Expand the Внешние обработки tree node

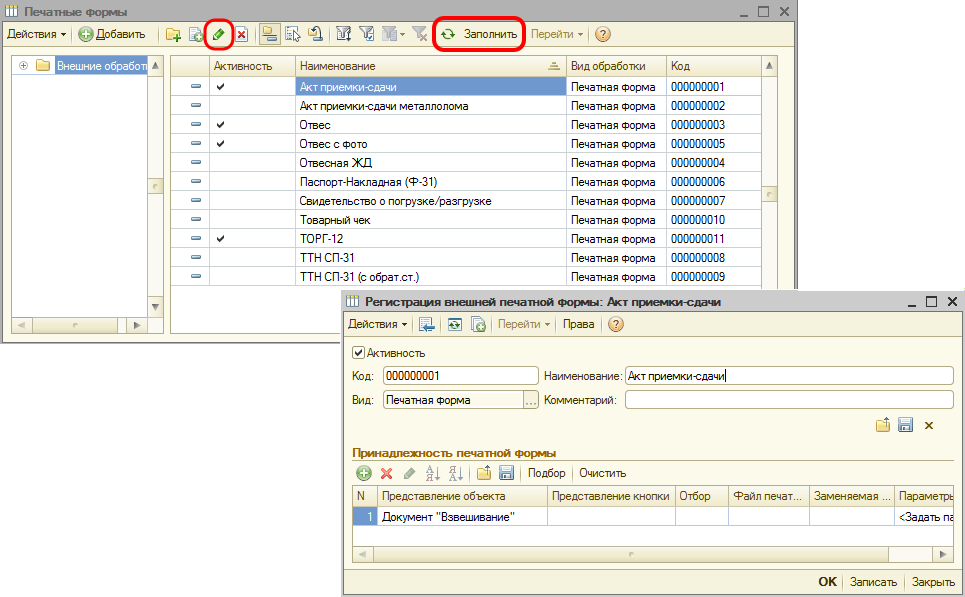23,66
